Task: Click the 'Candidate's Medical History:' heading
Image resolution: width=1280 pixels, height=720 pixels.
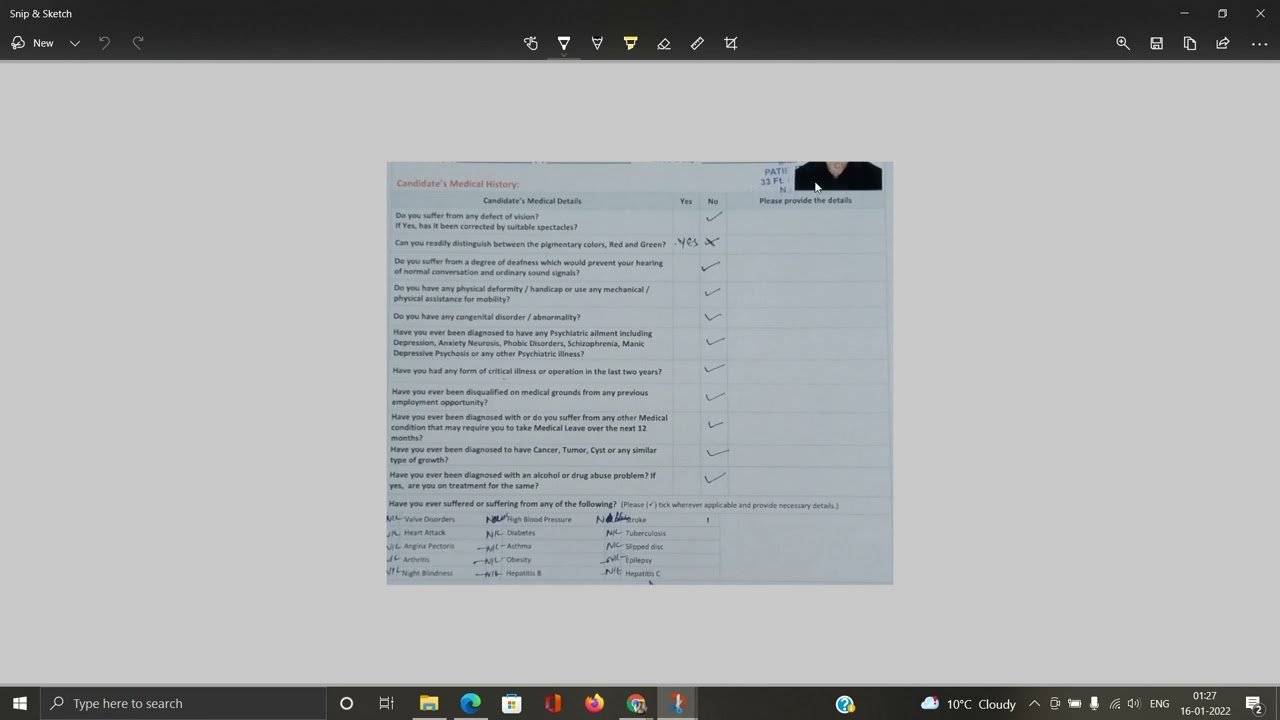Action: tap(457, 184)
